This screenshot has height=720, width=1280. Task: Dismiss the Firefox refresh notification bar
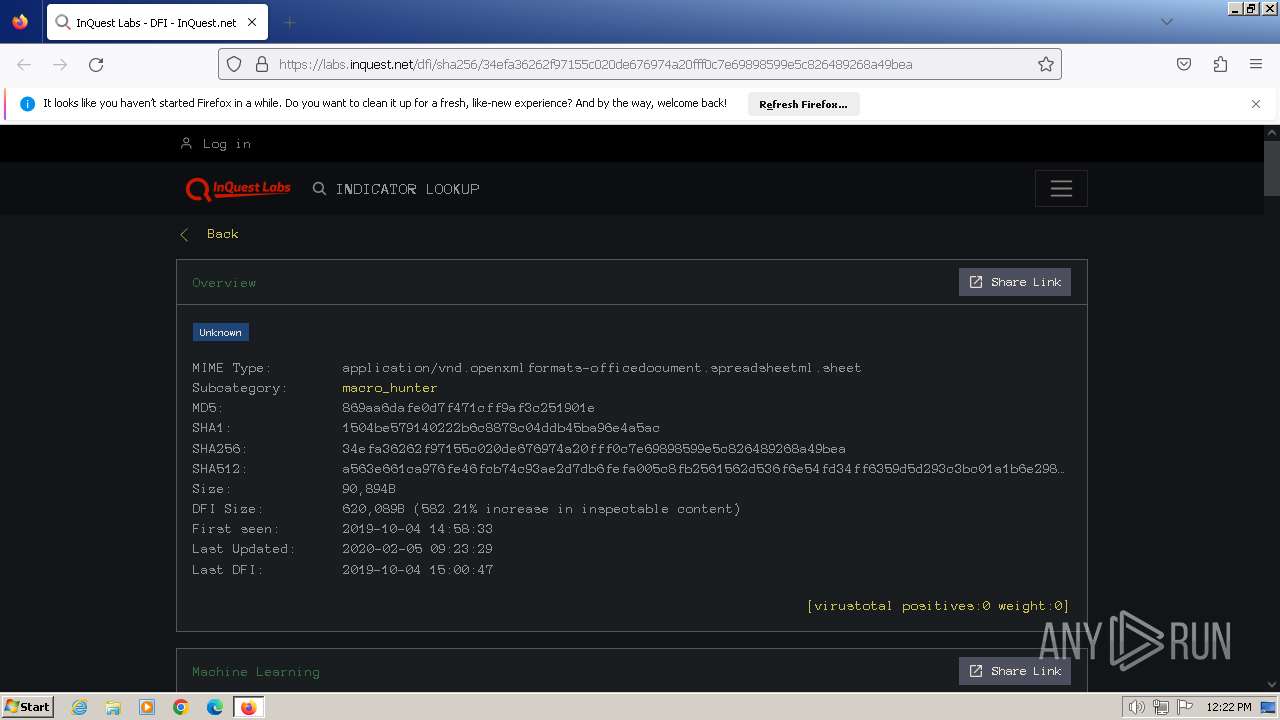pyautogui.click(x=1256, y=104)
